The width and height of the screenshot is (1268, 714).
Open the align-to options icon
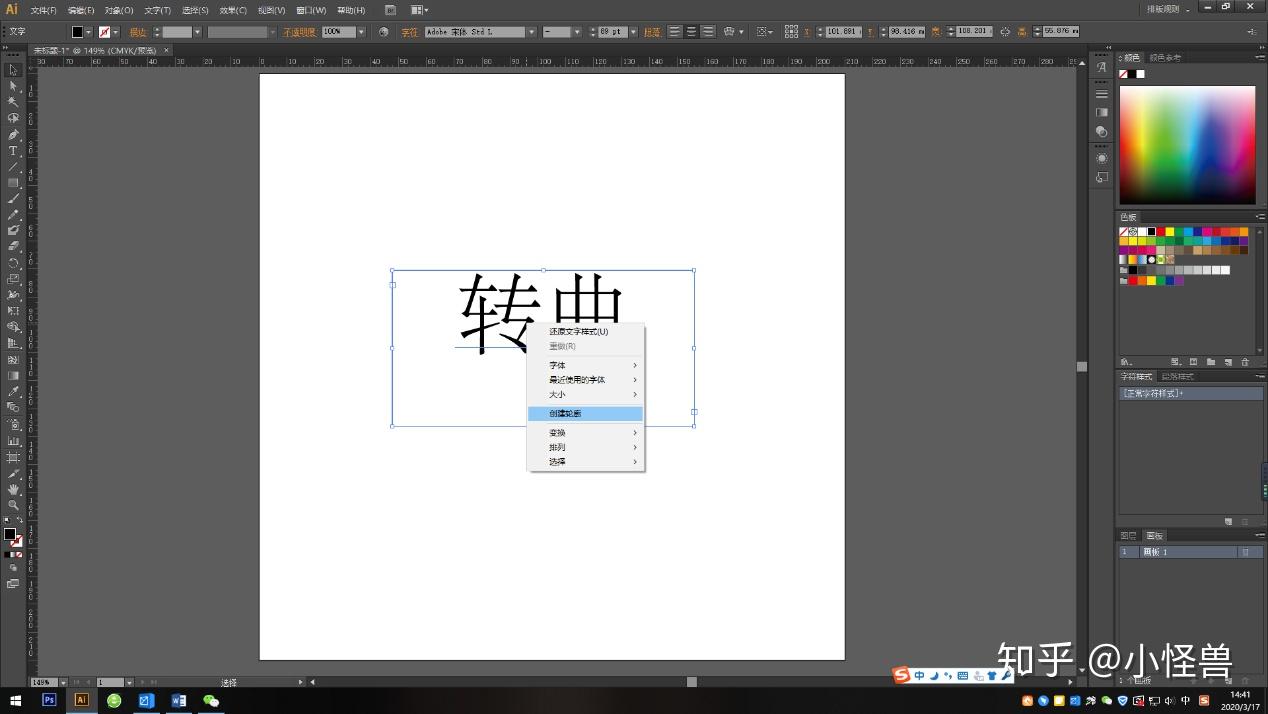click(763, 32)
